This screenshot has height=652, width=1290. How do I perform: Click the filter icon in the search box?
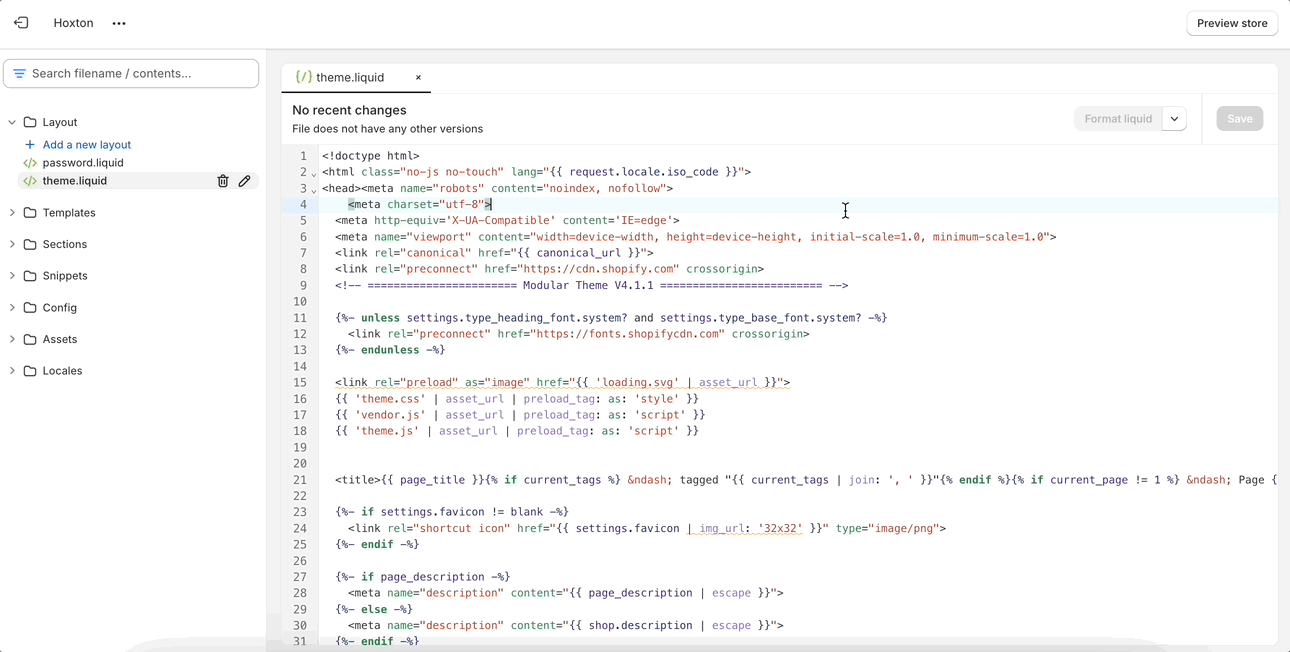click(19, 73)
